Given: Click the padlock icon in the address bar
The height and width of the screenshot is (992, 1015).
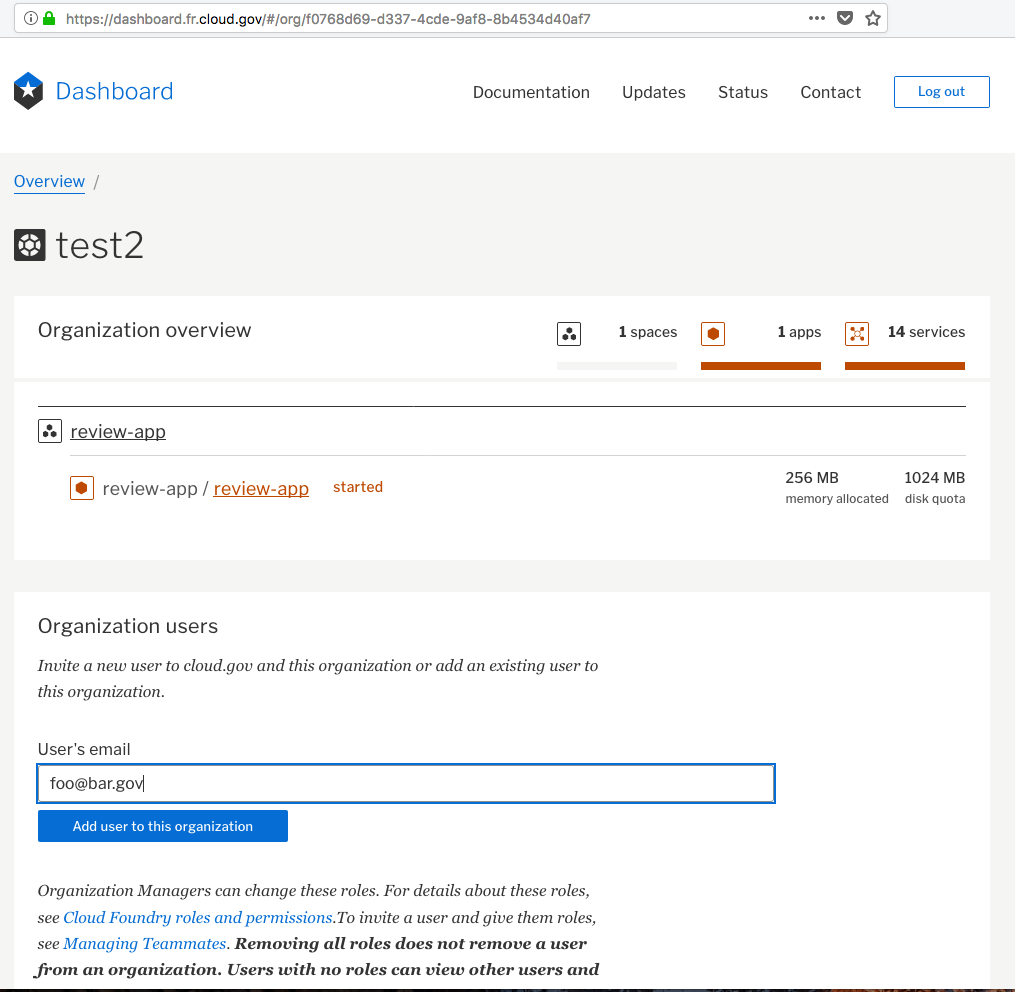Looking at the screenshot, I should tap(48, 17).
